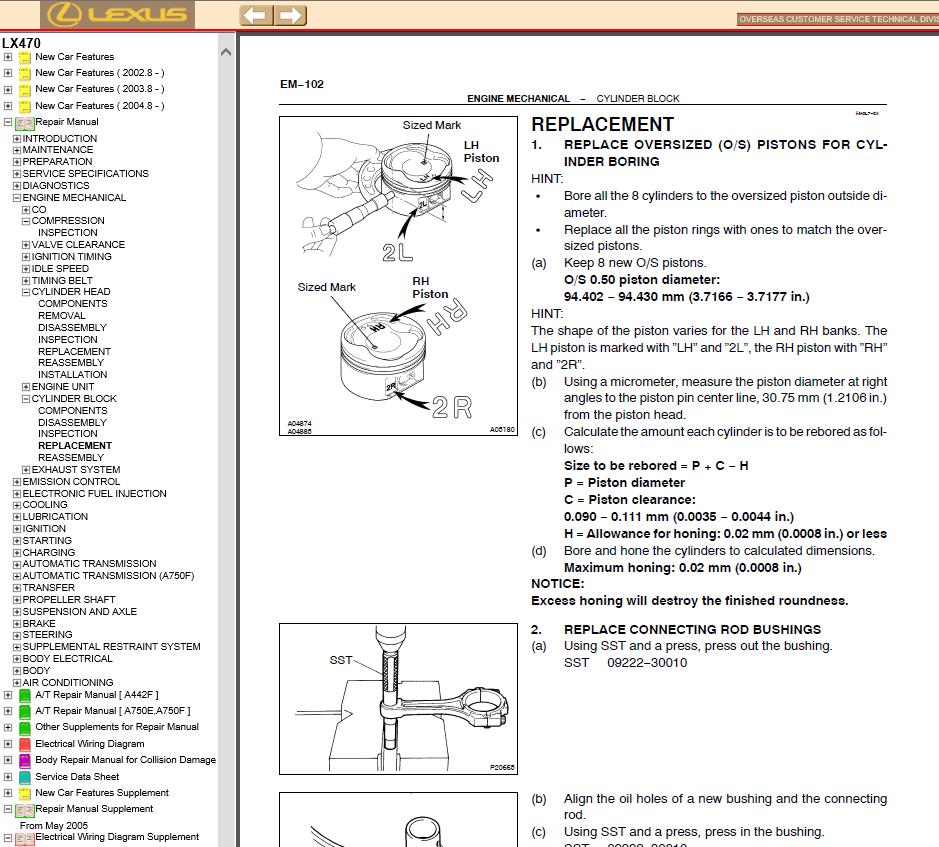Viewport: 939px width, 847px height.
Task: Open REMOVAL under CYLINDER HEAD
Action: tap(62, 316)
